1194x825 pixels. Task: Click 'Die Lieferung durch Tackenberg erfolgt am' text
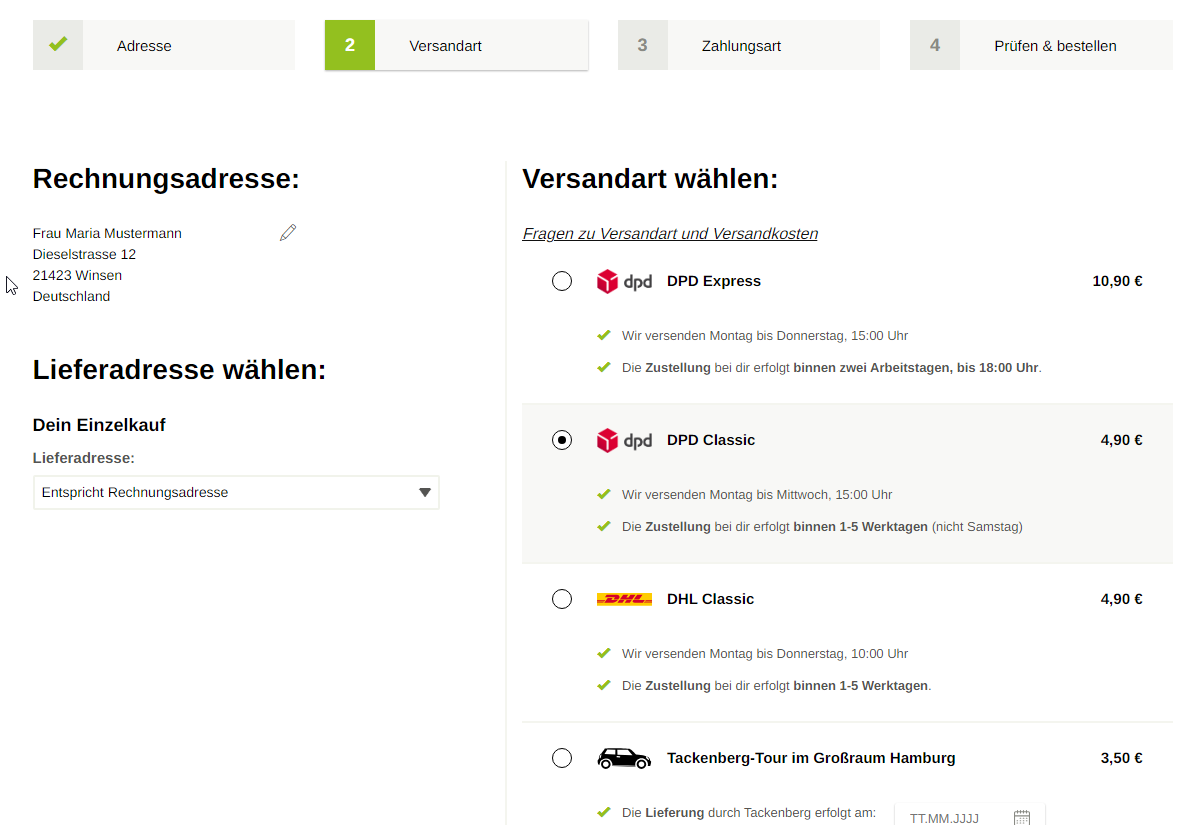(x=749, y=813)
